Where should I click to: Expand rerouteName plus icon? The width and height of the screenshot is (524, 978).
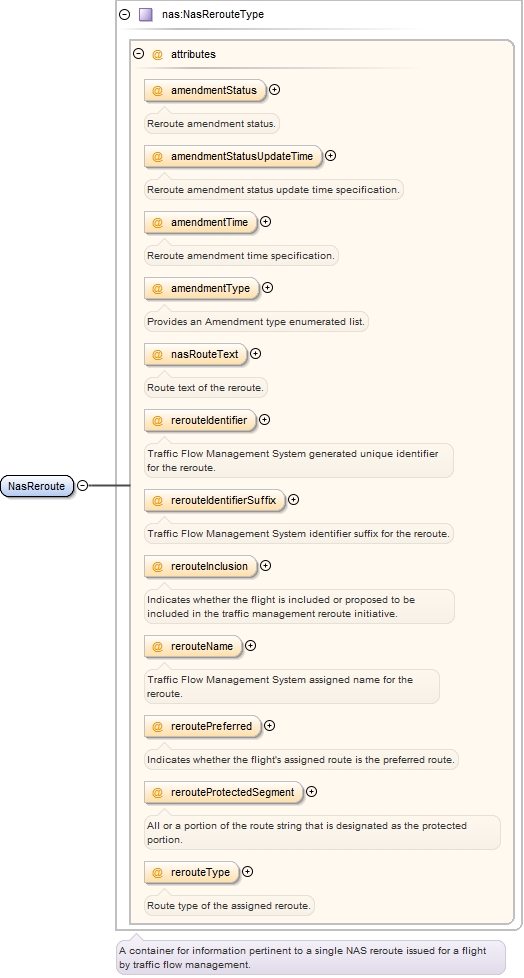[250, 646]
